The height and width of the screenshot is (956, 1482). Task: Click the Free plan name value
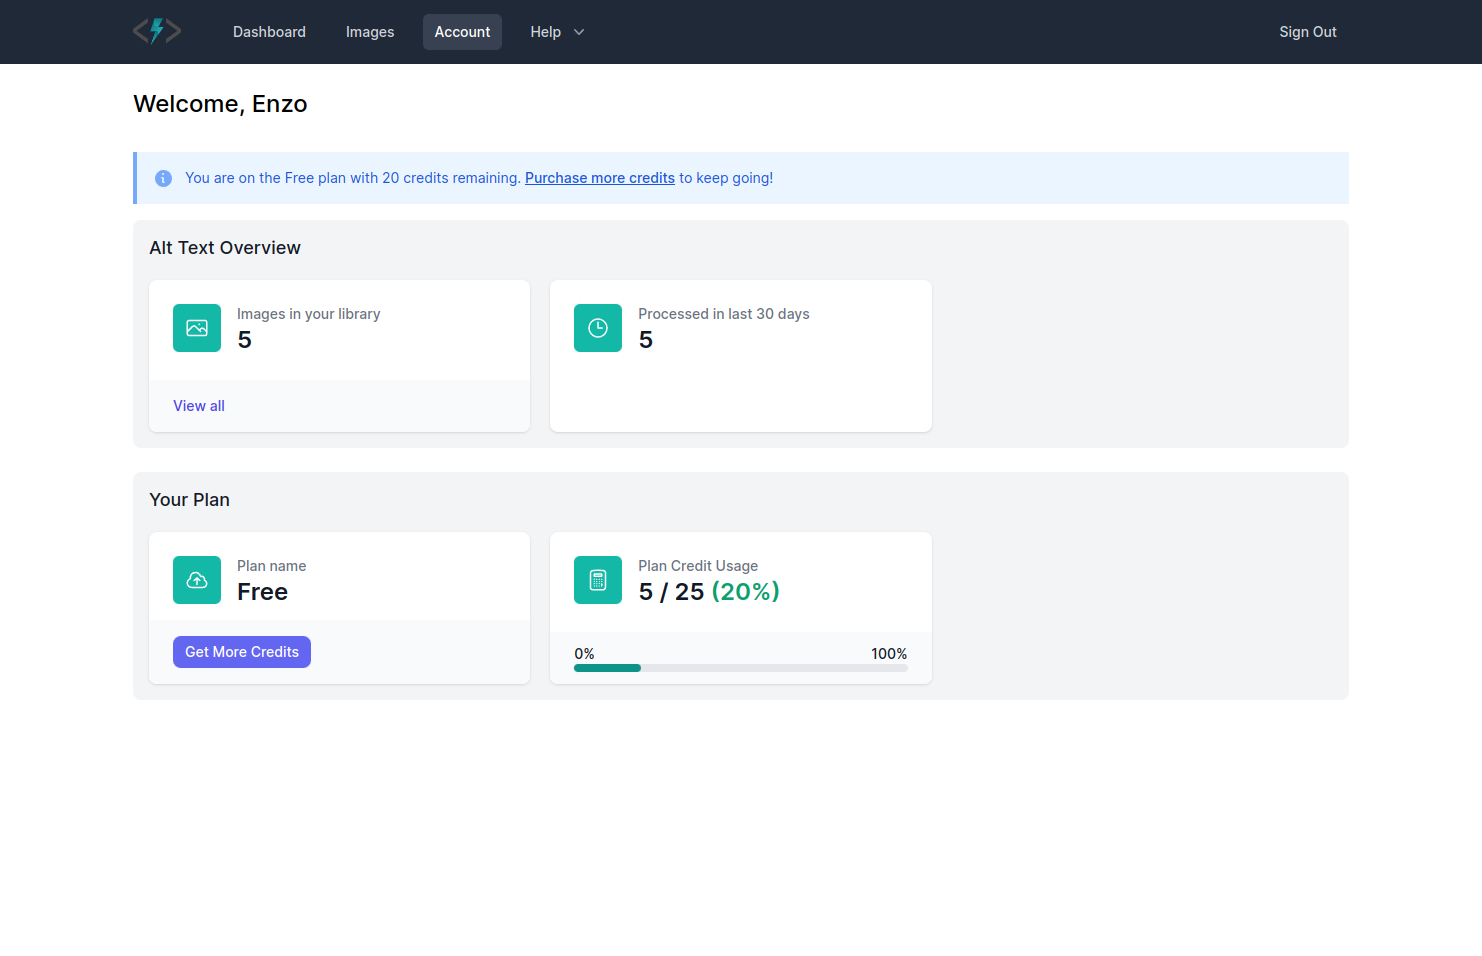[x=262, y=592]
